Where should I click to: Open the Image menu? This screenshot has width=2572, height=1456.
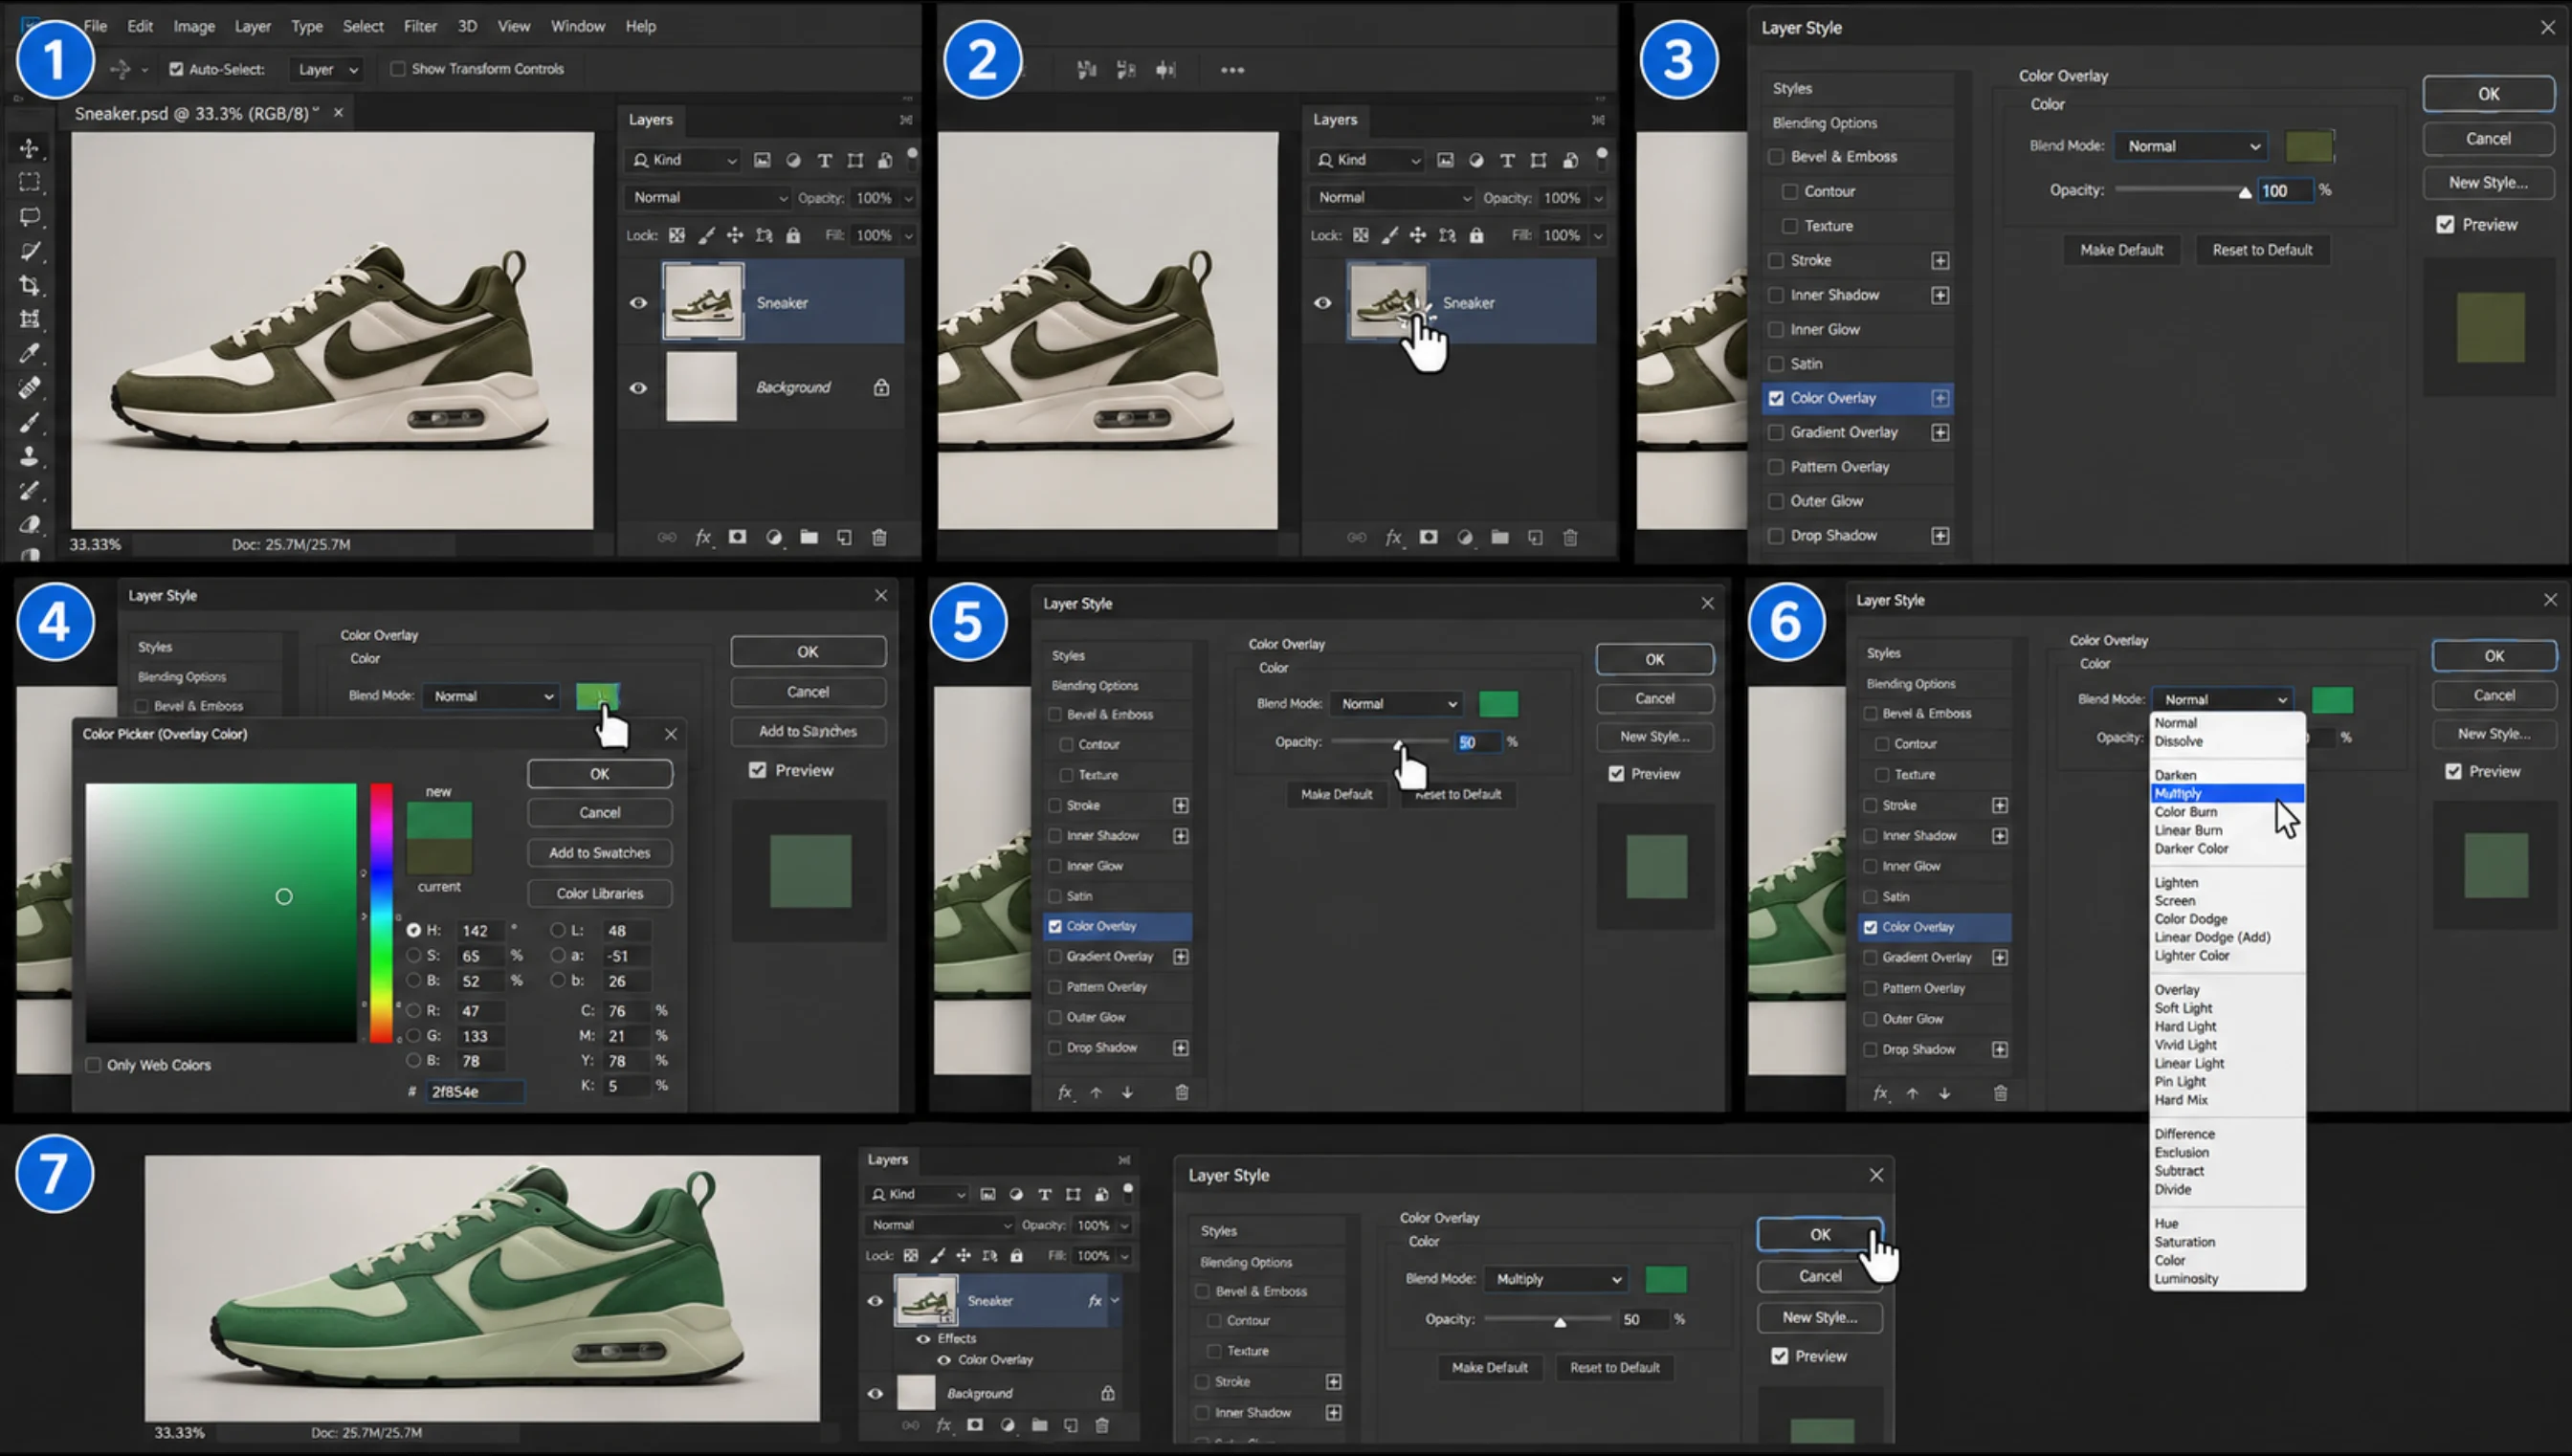coord(194,26)
